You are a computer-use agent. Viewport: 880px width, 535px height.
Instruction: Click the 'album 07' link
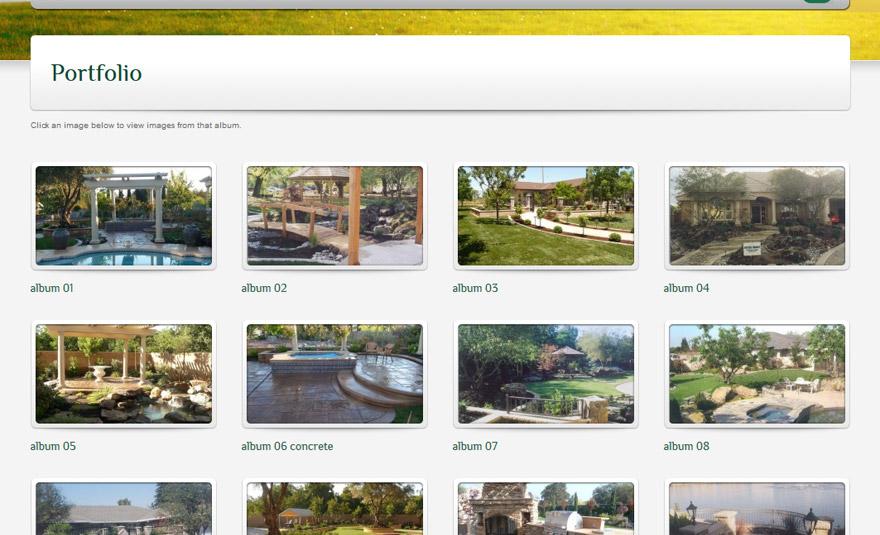(x=475, y=446)
